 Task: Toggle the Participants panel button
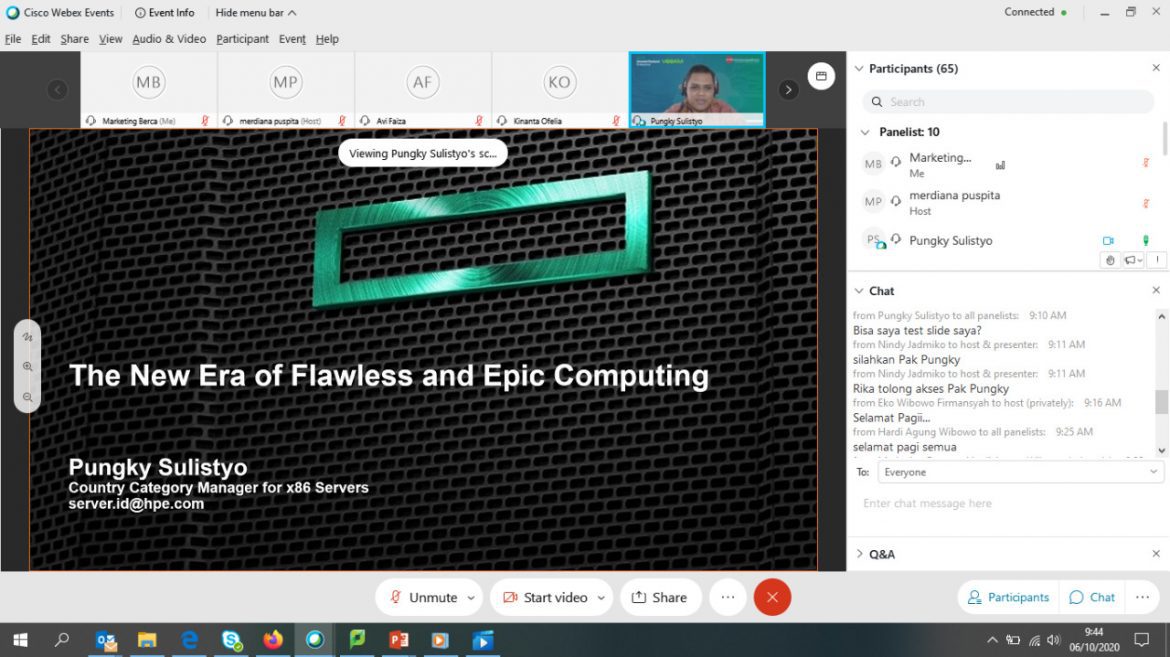1008,597
